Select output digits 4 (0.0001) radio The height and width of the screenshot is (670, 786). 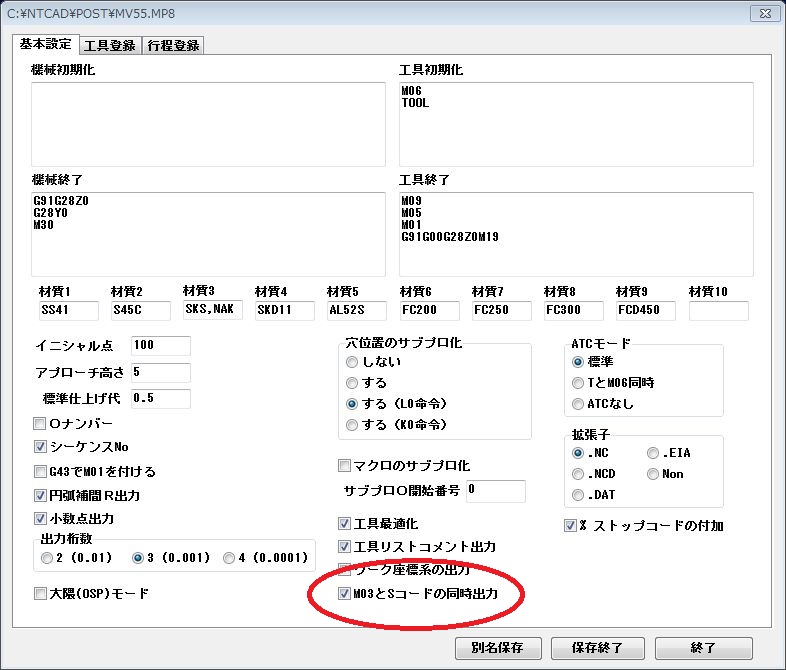click(229, 558)
